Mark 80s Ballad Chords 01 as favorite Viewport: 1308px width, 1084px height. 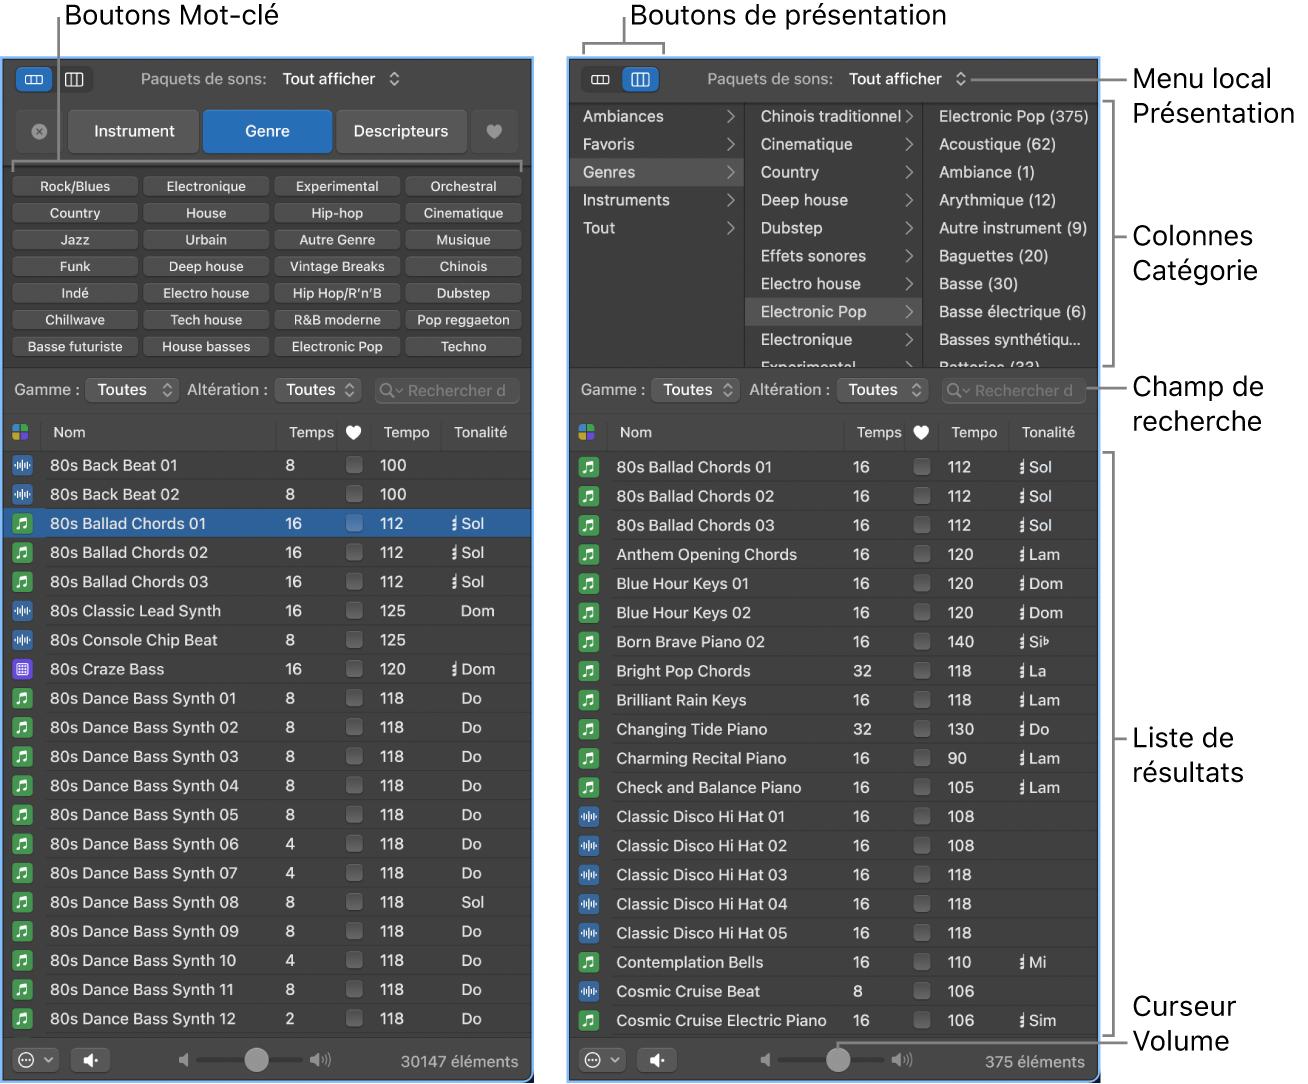354,523
